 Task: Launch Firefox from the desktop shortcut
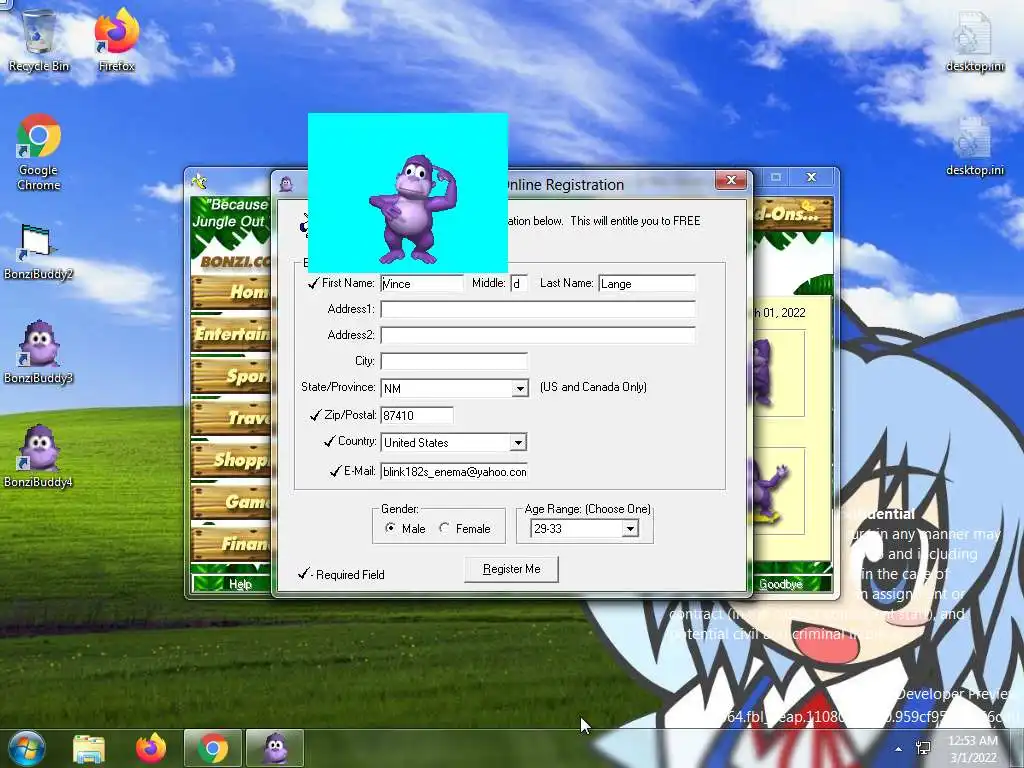[116, 40]
